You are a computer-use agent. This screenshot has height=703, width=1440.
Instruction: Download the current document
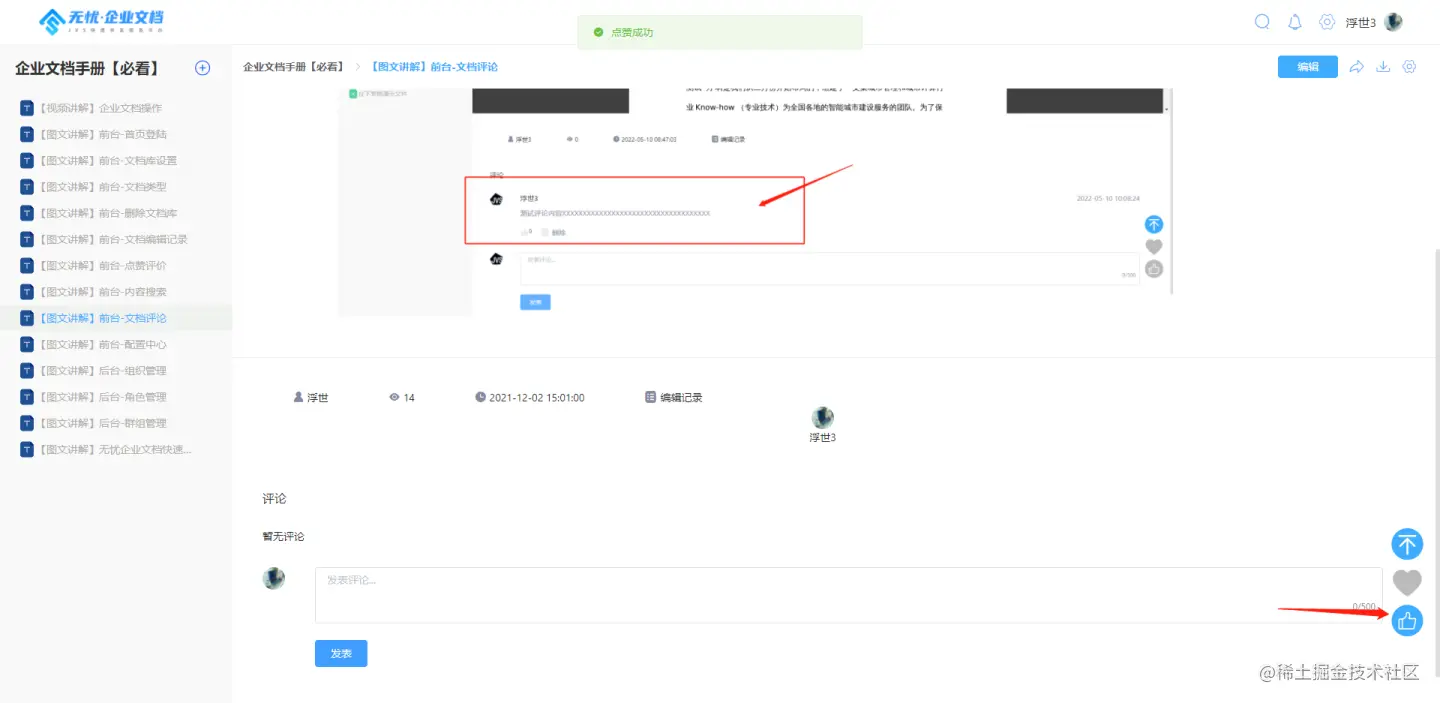[1383, 67]
